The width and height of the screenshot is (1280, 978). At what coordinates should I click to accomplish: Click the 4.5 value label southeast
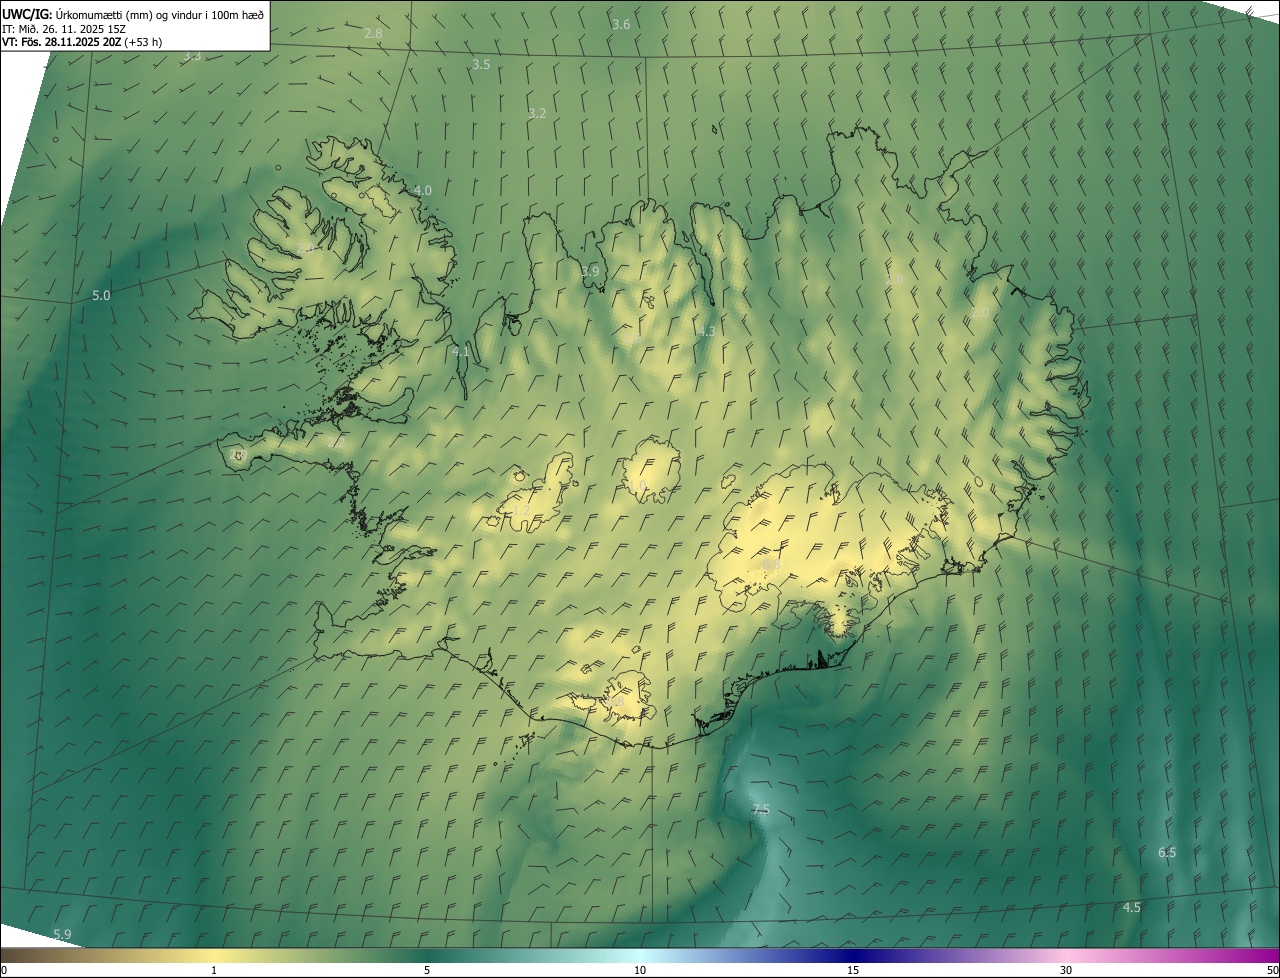[1131, 907]
